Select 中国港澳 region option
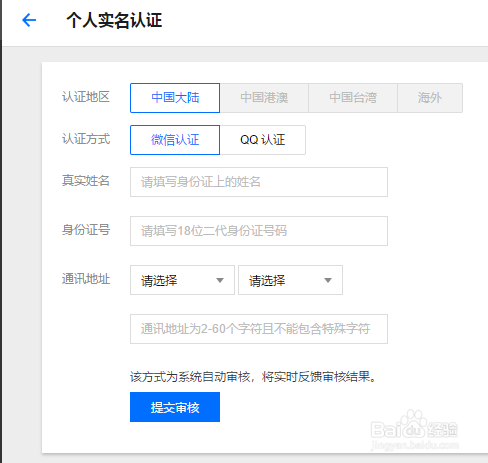Image resolution: width=488 pixels, height=463 pixels. 264,98
